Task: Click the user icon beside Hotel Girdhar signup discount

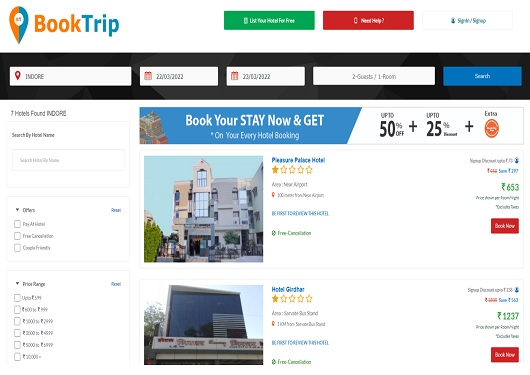Action: [516, 290]
